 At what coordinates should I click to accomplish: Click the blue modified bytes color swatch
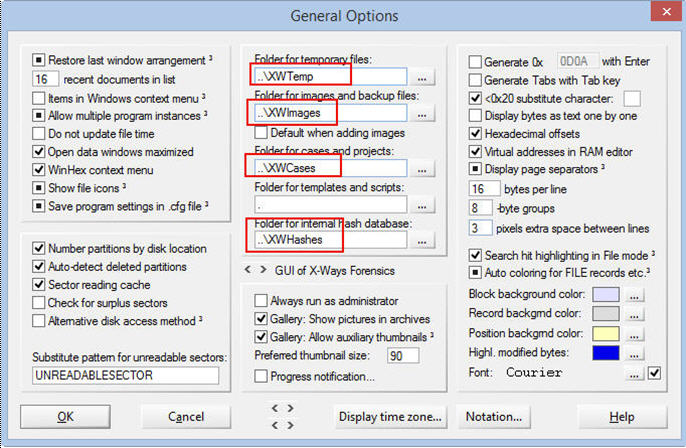(x=605, y=352)
